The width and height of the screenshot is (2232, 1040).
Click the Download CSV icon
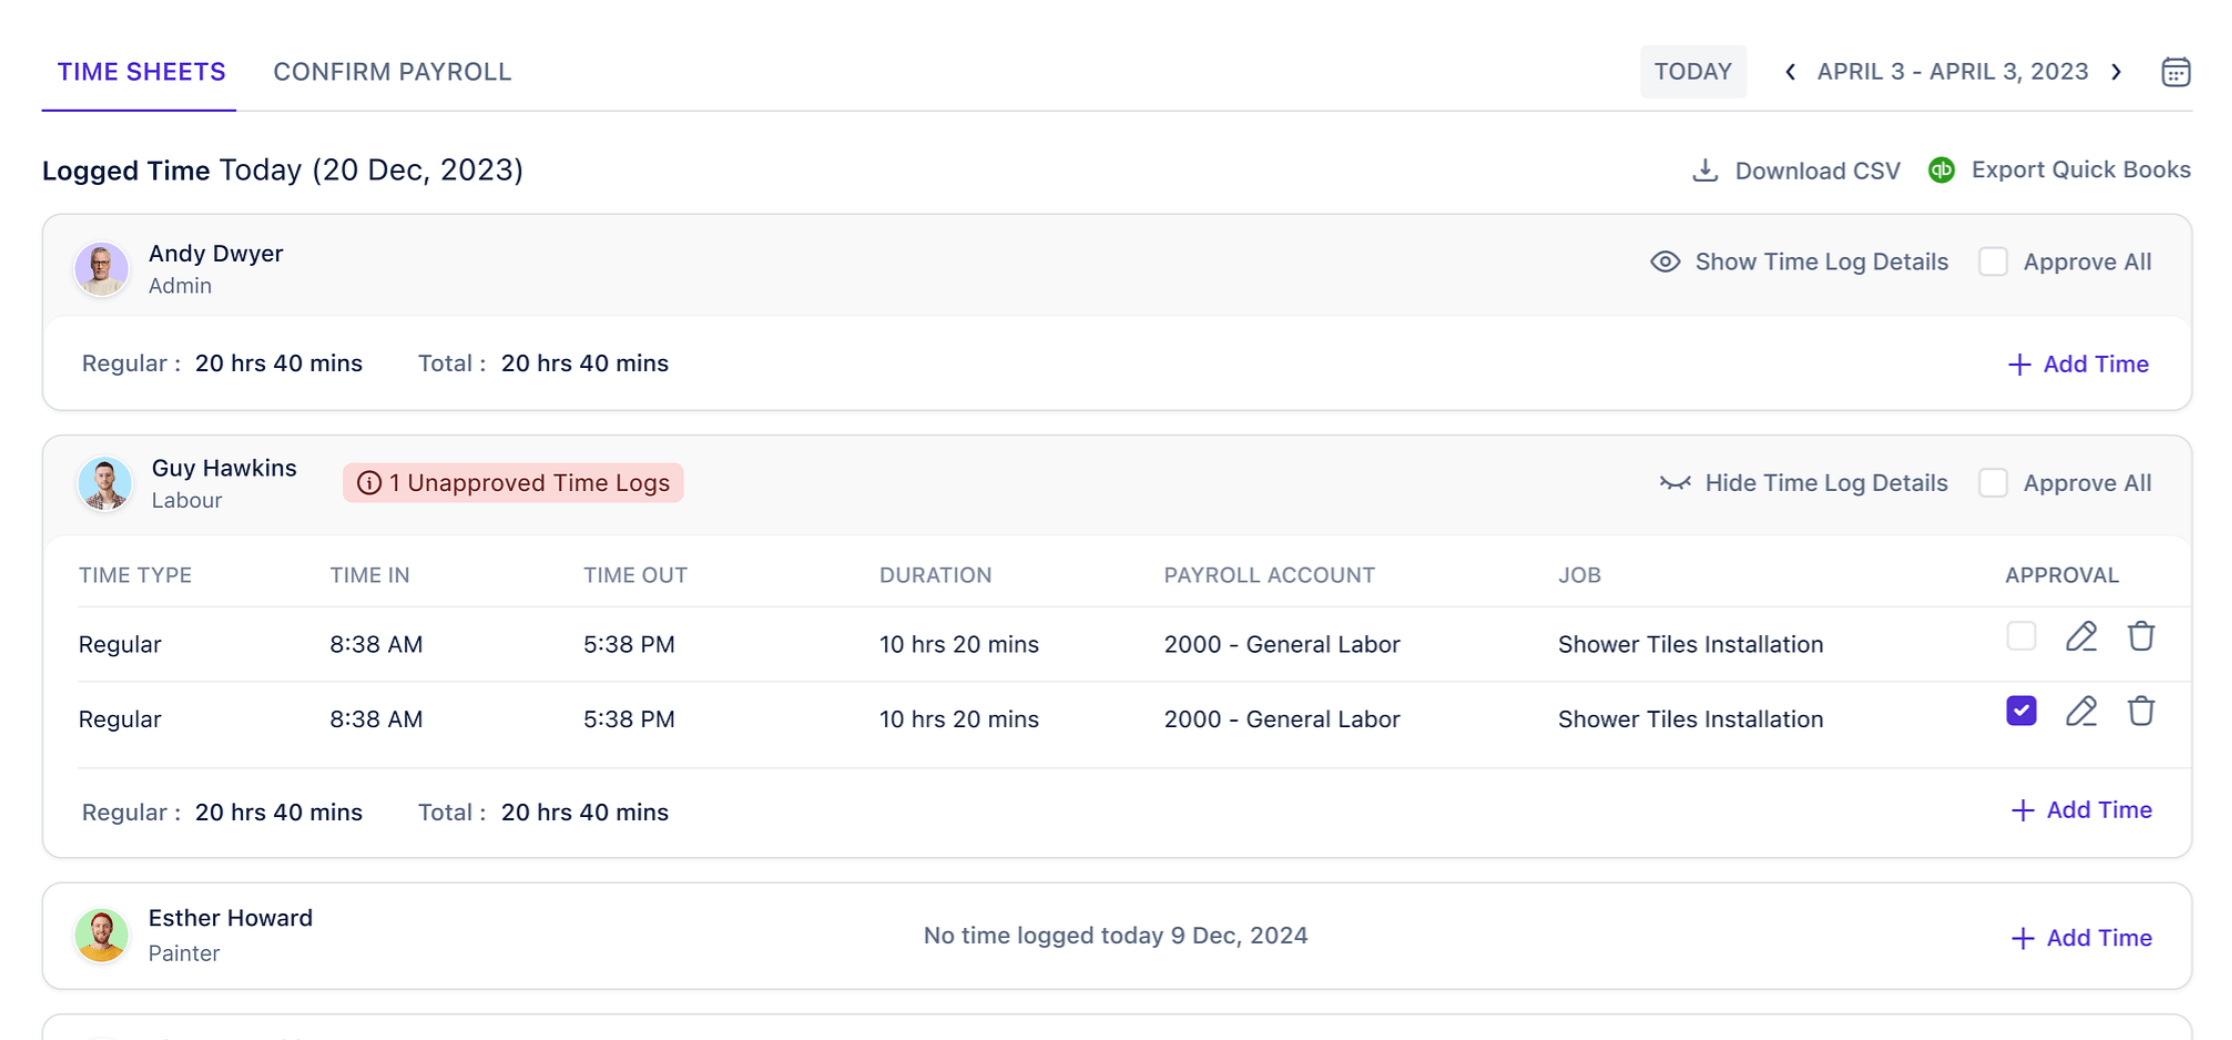1705,171
